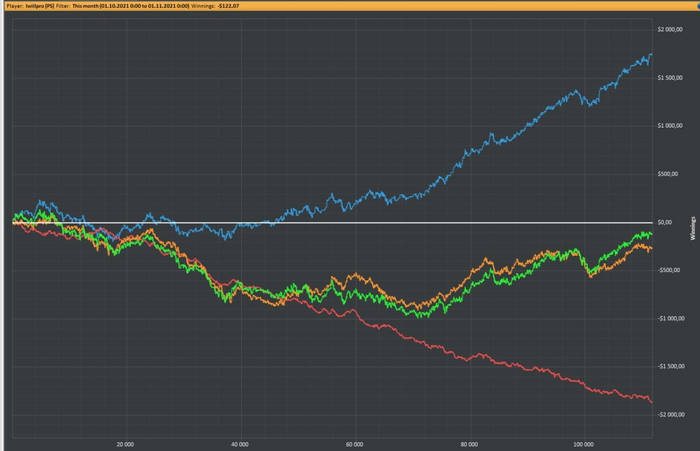Click the end point of the orange line
This screenshot has width=700, height=451.
(x=651, y=248)
